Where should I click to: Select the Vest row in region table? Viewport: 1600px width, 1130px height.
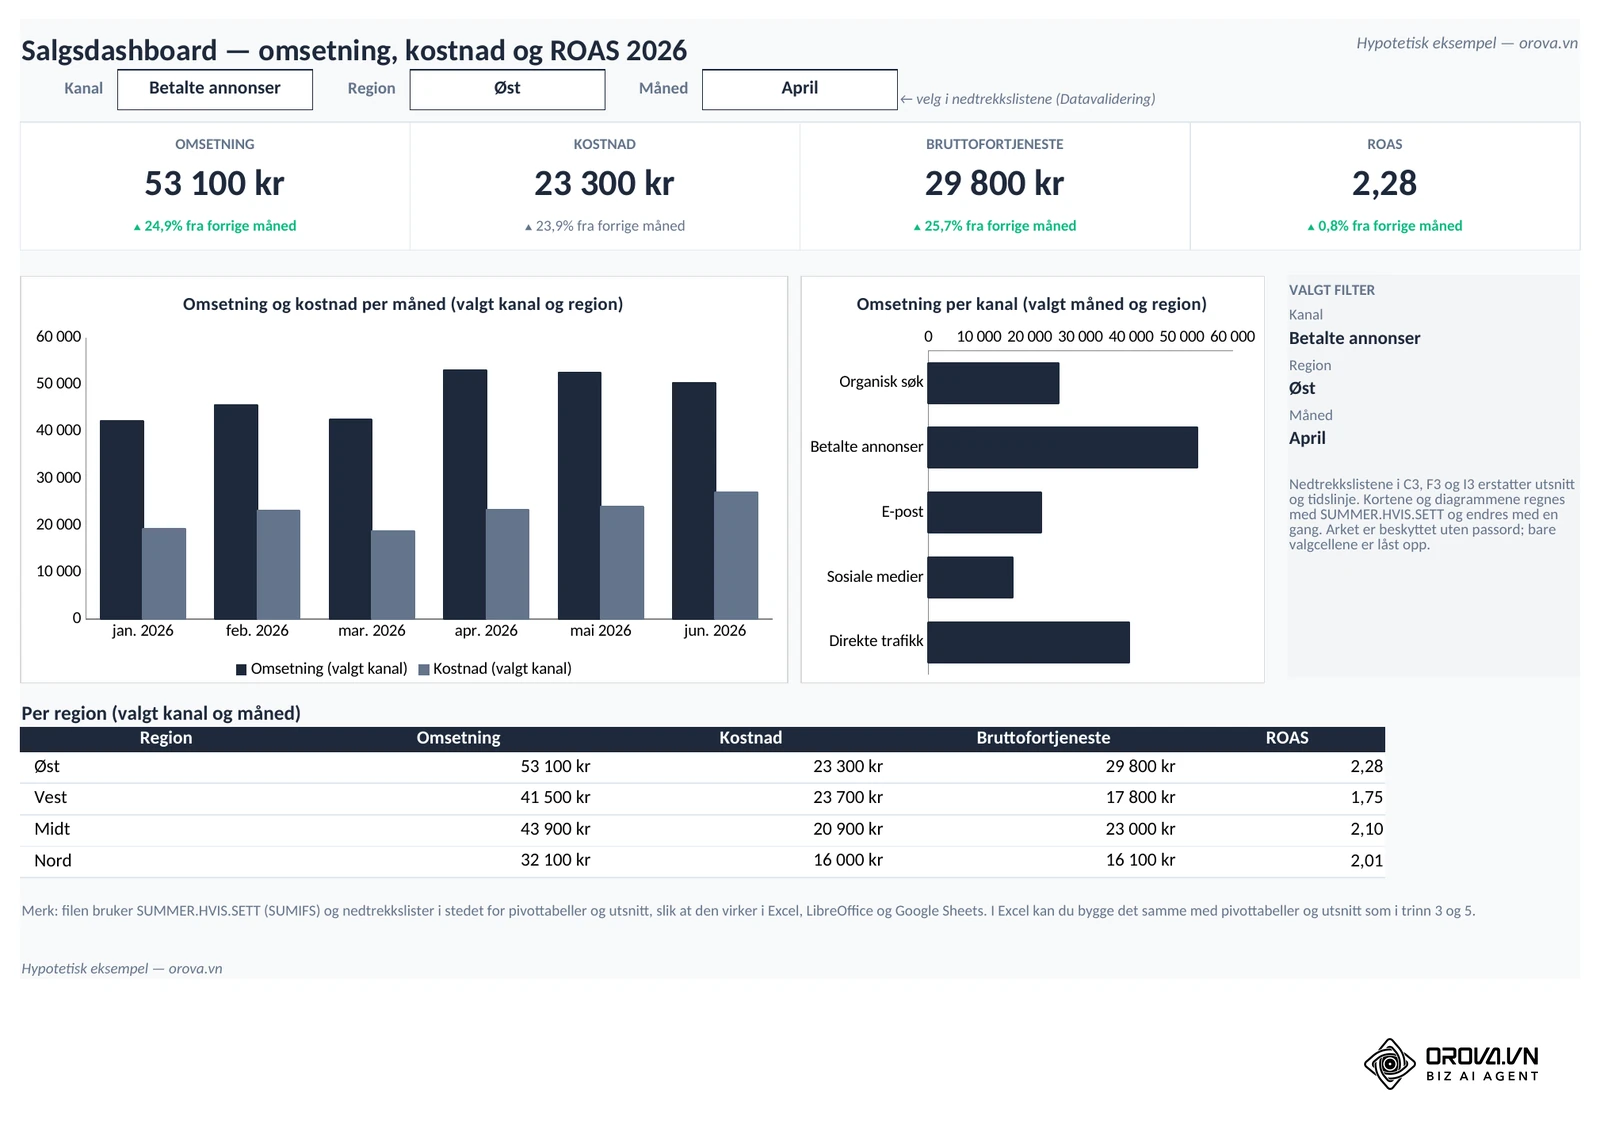702,798
